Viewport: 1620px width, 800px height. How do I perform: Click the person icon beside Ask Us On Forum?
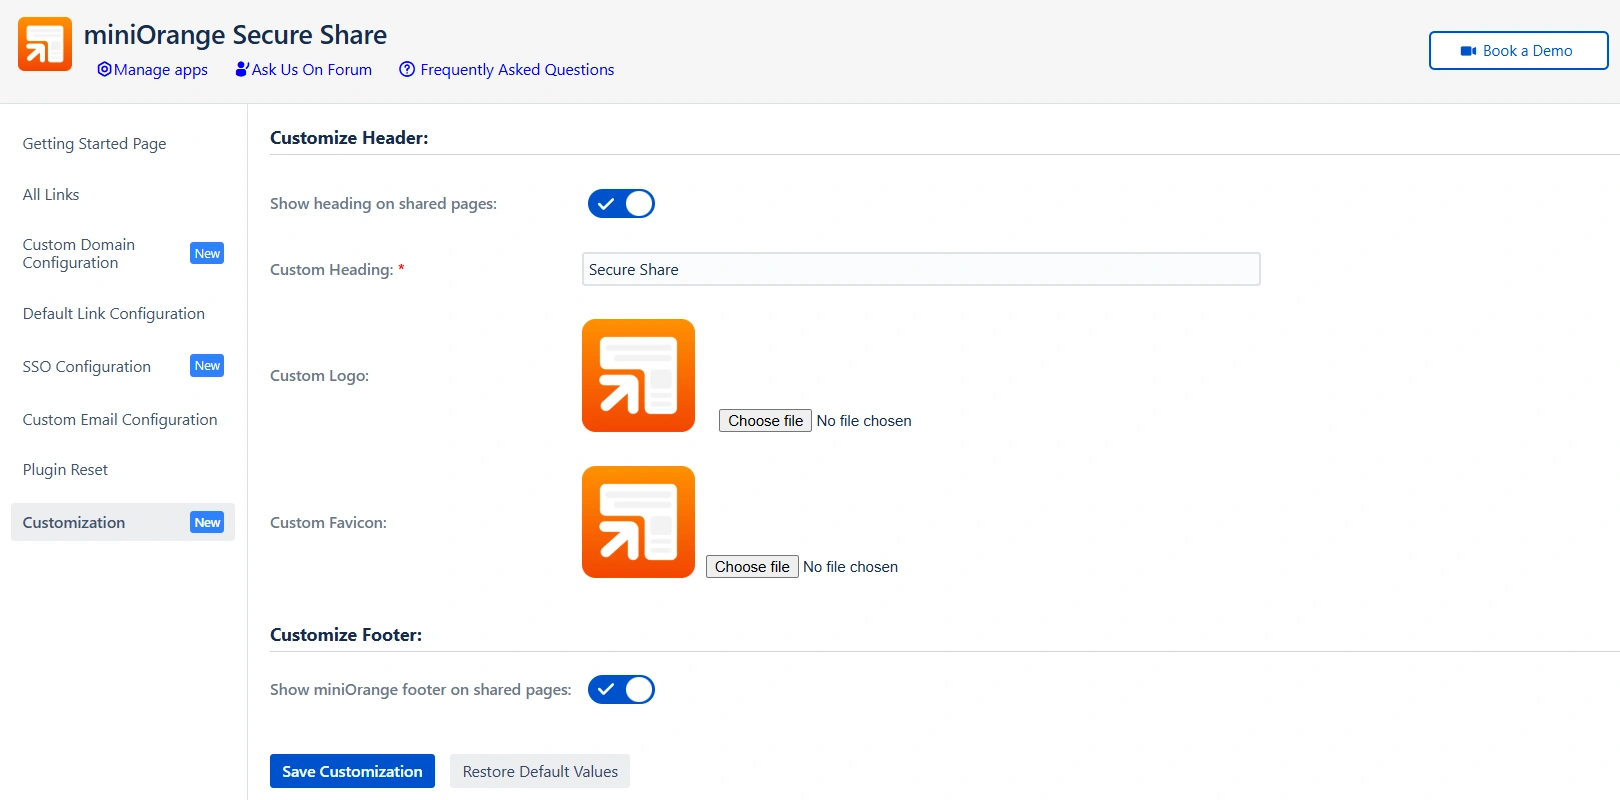(x=241, y=69)
